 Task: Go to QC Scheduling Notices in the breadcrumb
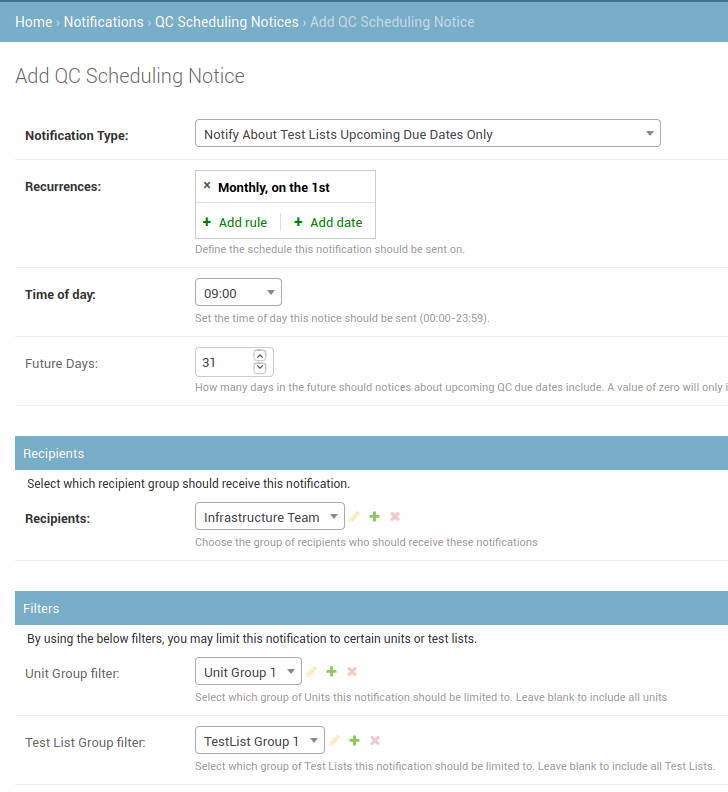coord(227,22)
